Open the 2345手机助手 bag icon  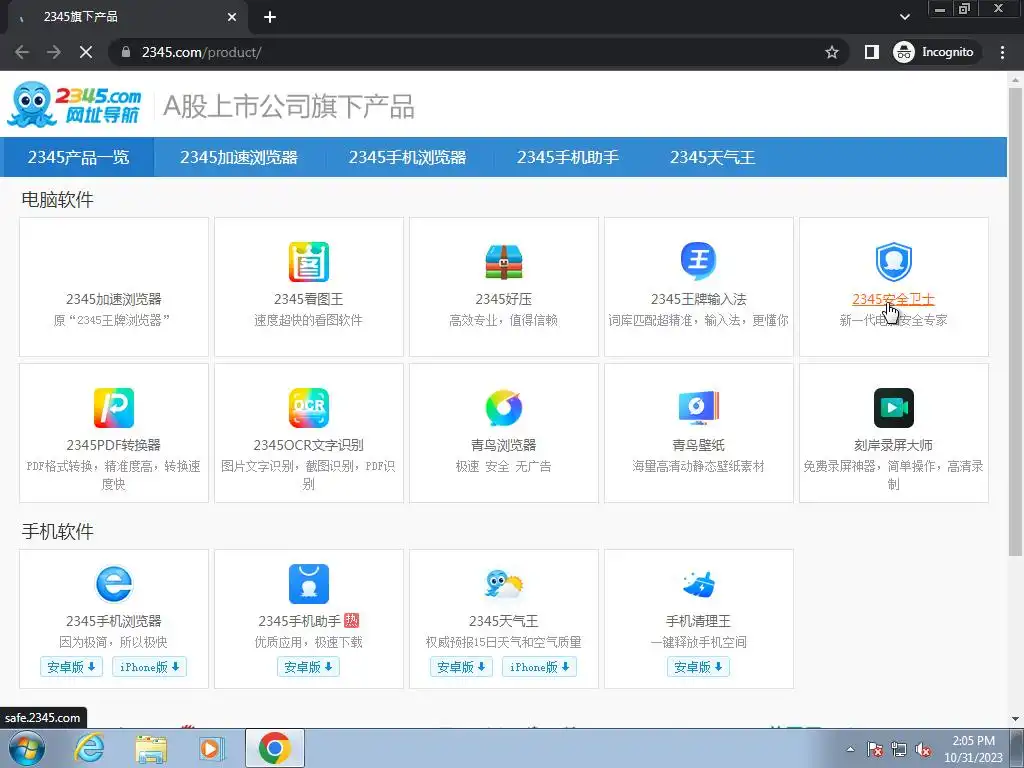[309, 583]
